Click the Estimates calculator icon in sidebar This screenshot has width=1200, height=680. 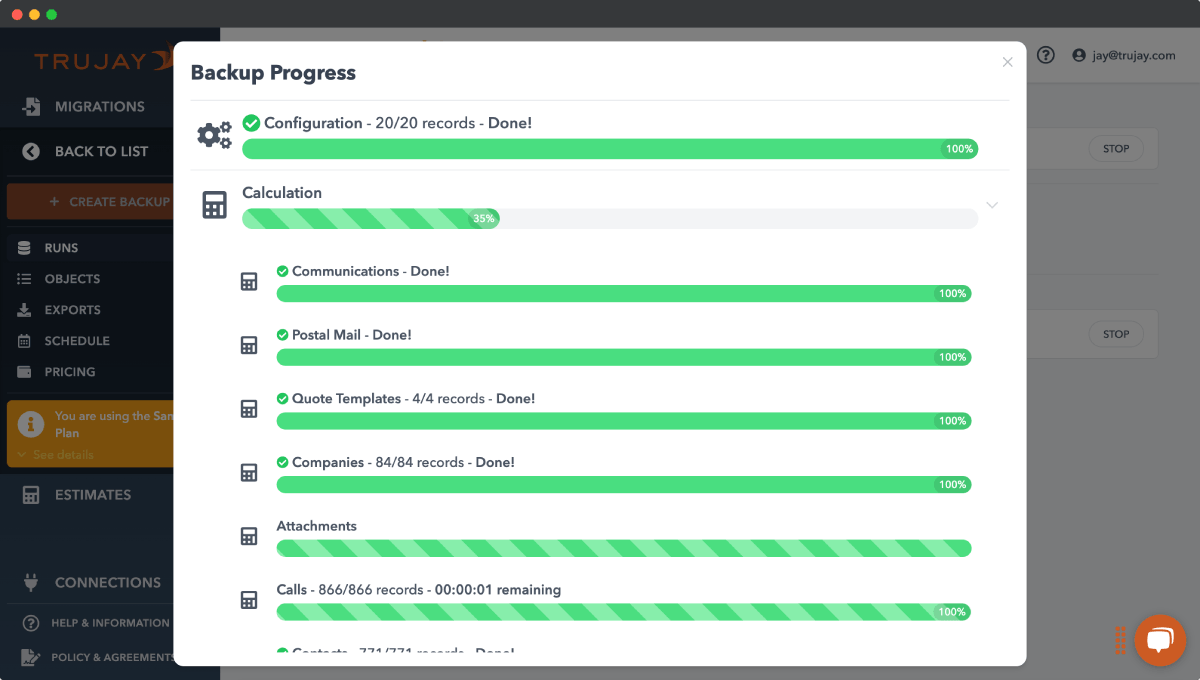[31, 495]
